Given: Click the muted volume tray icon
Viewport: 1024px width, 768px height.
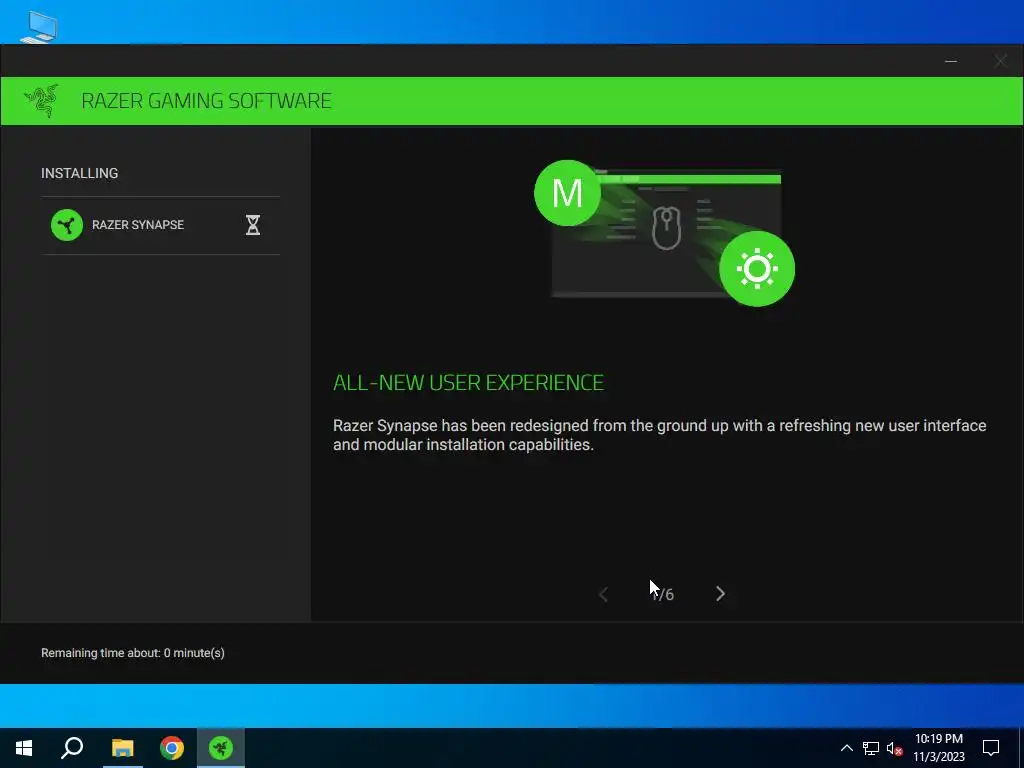Looking at the screenshot, I should (x=894, y=748).
